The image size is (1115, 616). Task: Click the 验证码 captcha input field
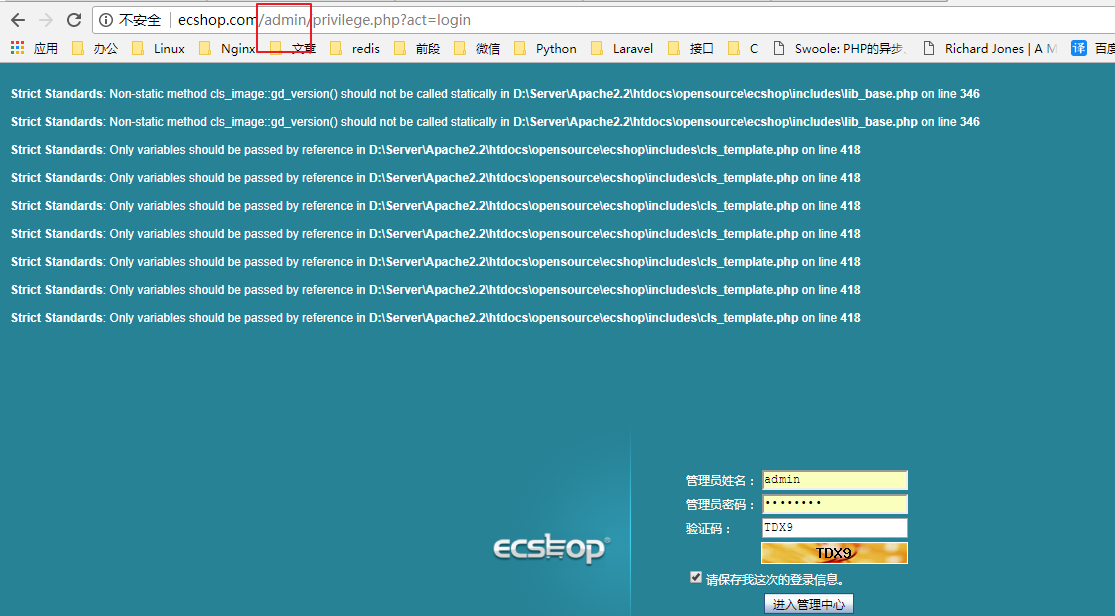click(x=834, y=528)
